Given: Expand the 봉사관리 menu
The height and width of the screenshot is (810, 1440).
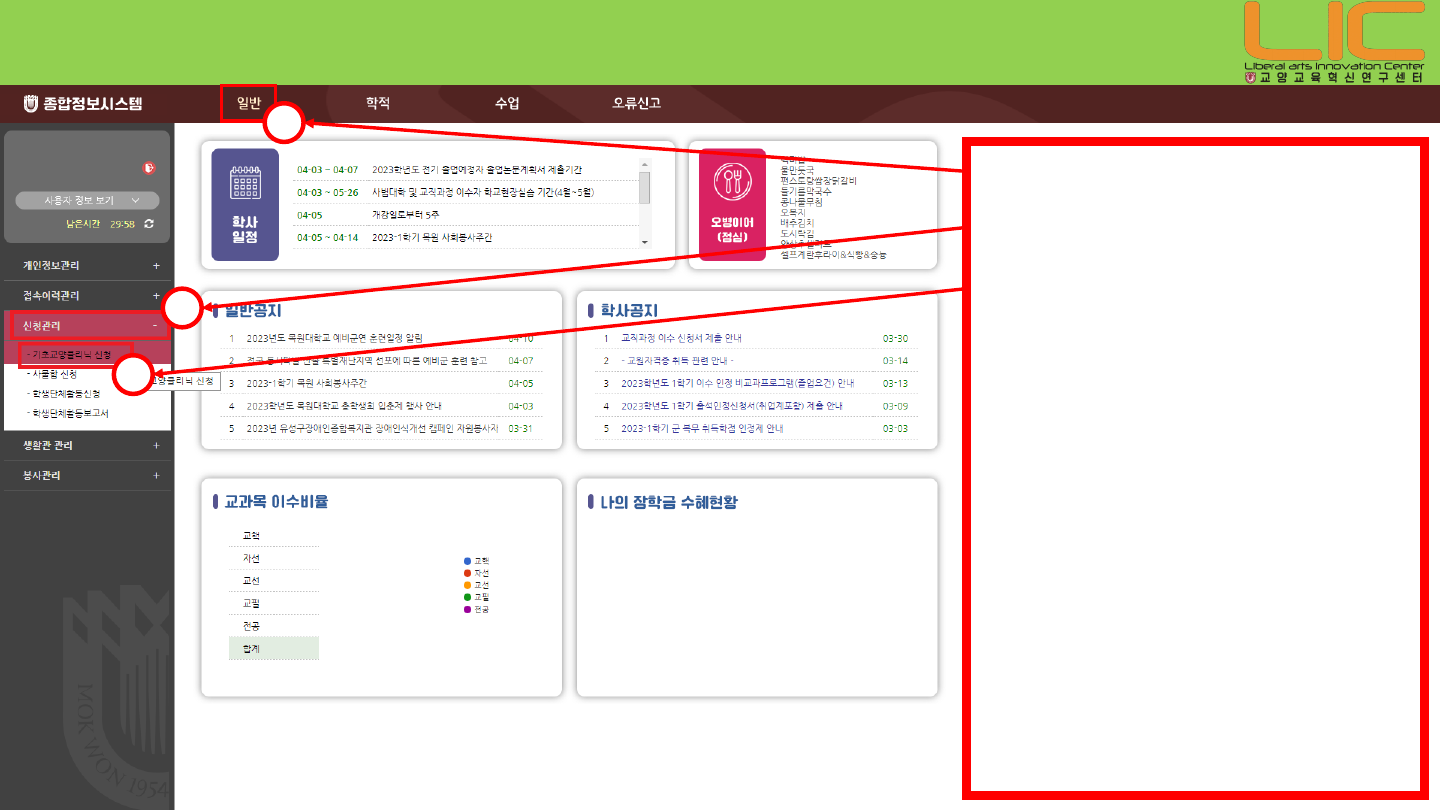Looking at the screenshot, I should [156, 476].
